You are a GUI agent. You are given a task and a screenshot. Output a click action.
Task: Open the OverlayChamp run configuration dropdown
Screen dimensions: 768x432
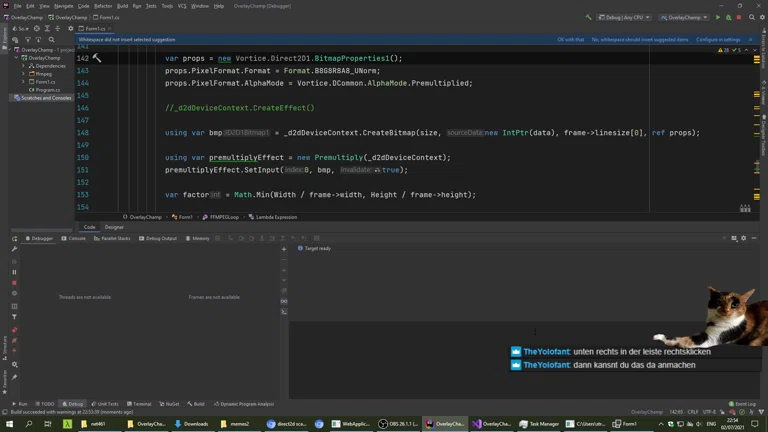coord(684,17)
